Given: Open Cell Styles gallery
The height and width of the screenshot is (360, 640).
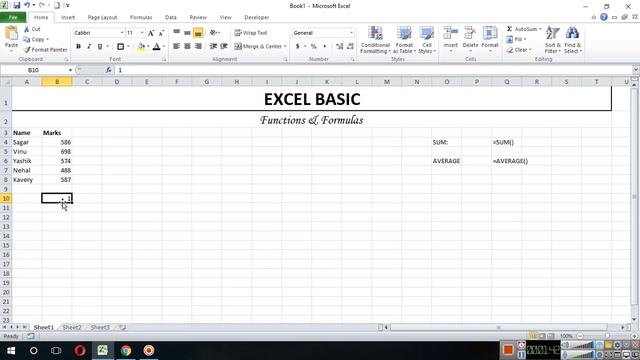Looking at the screenshot, I should [427, 40].
